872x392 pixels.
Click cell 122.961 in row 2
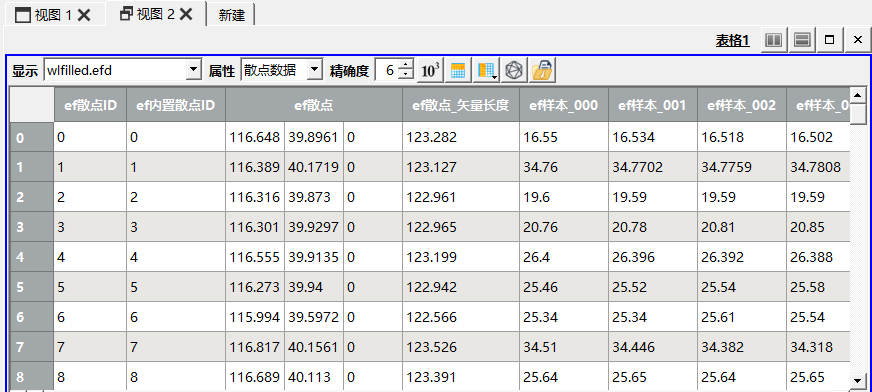coord(461,197)
